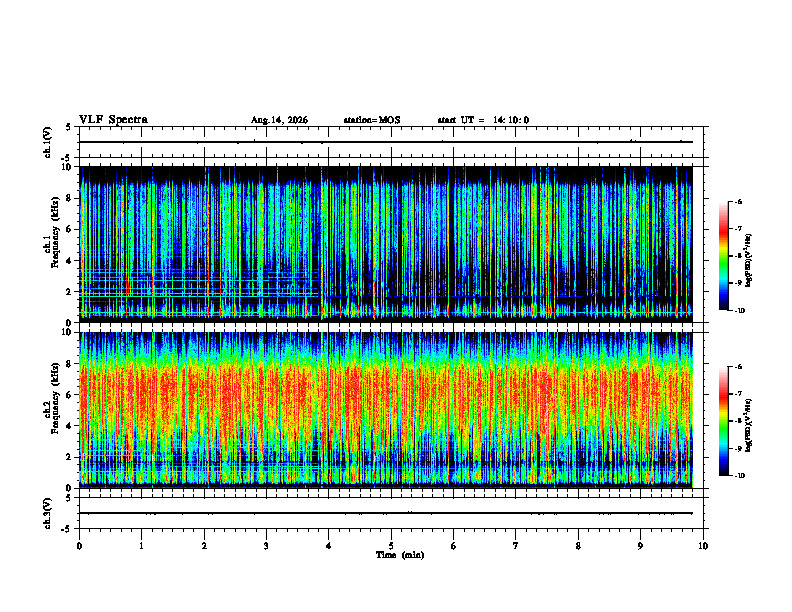Click time axis tick label "8"
792x612 pixels.
(578, 546)
